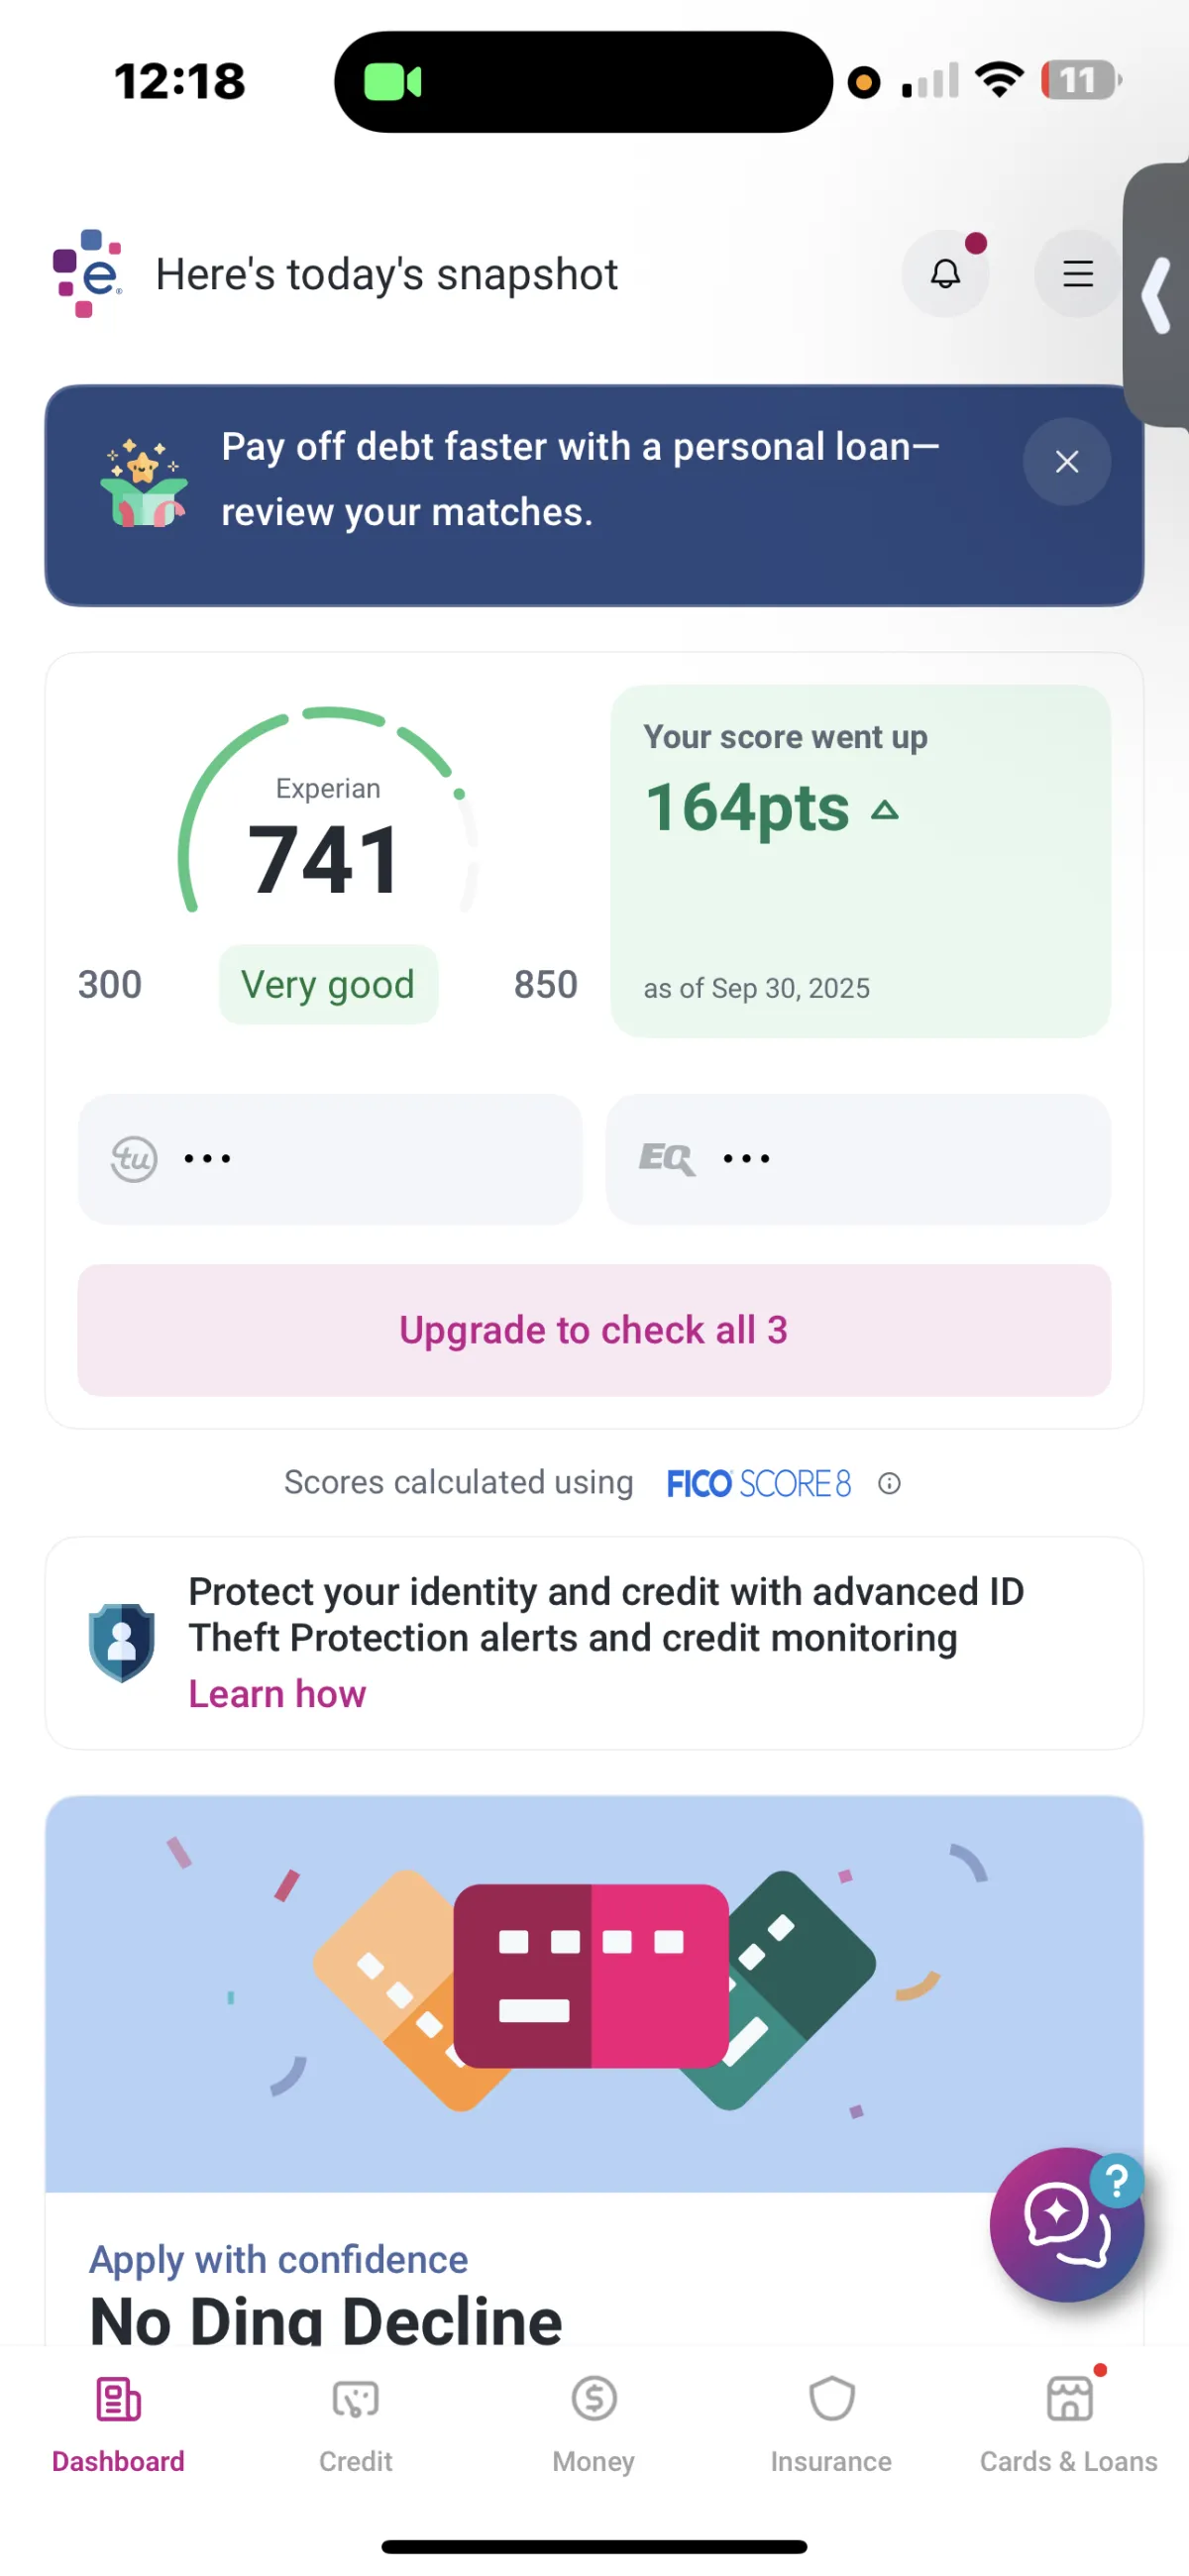Tap the ID theft protection shield icon

121,1642
